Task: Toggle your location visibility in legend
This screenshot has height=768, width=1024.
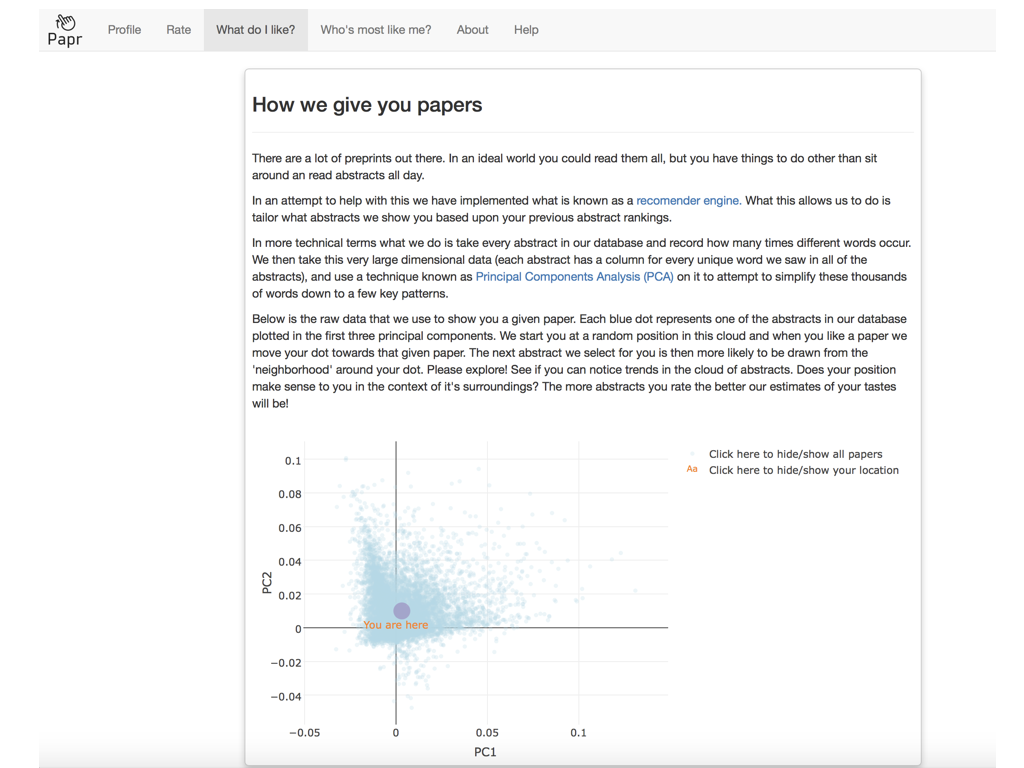Action: click(x=803, y=470)
